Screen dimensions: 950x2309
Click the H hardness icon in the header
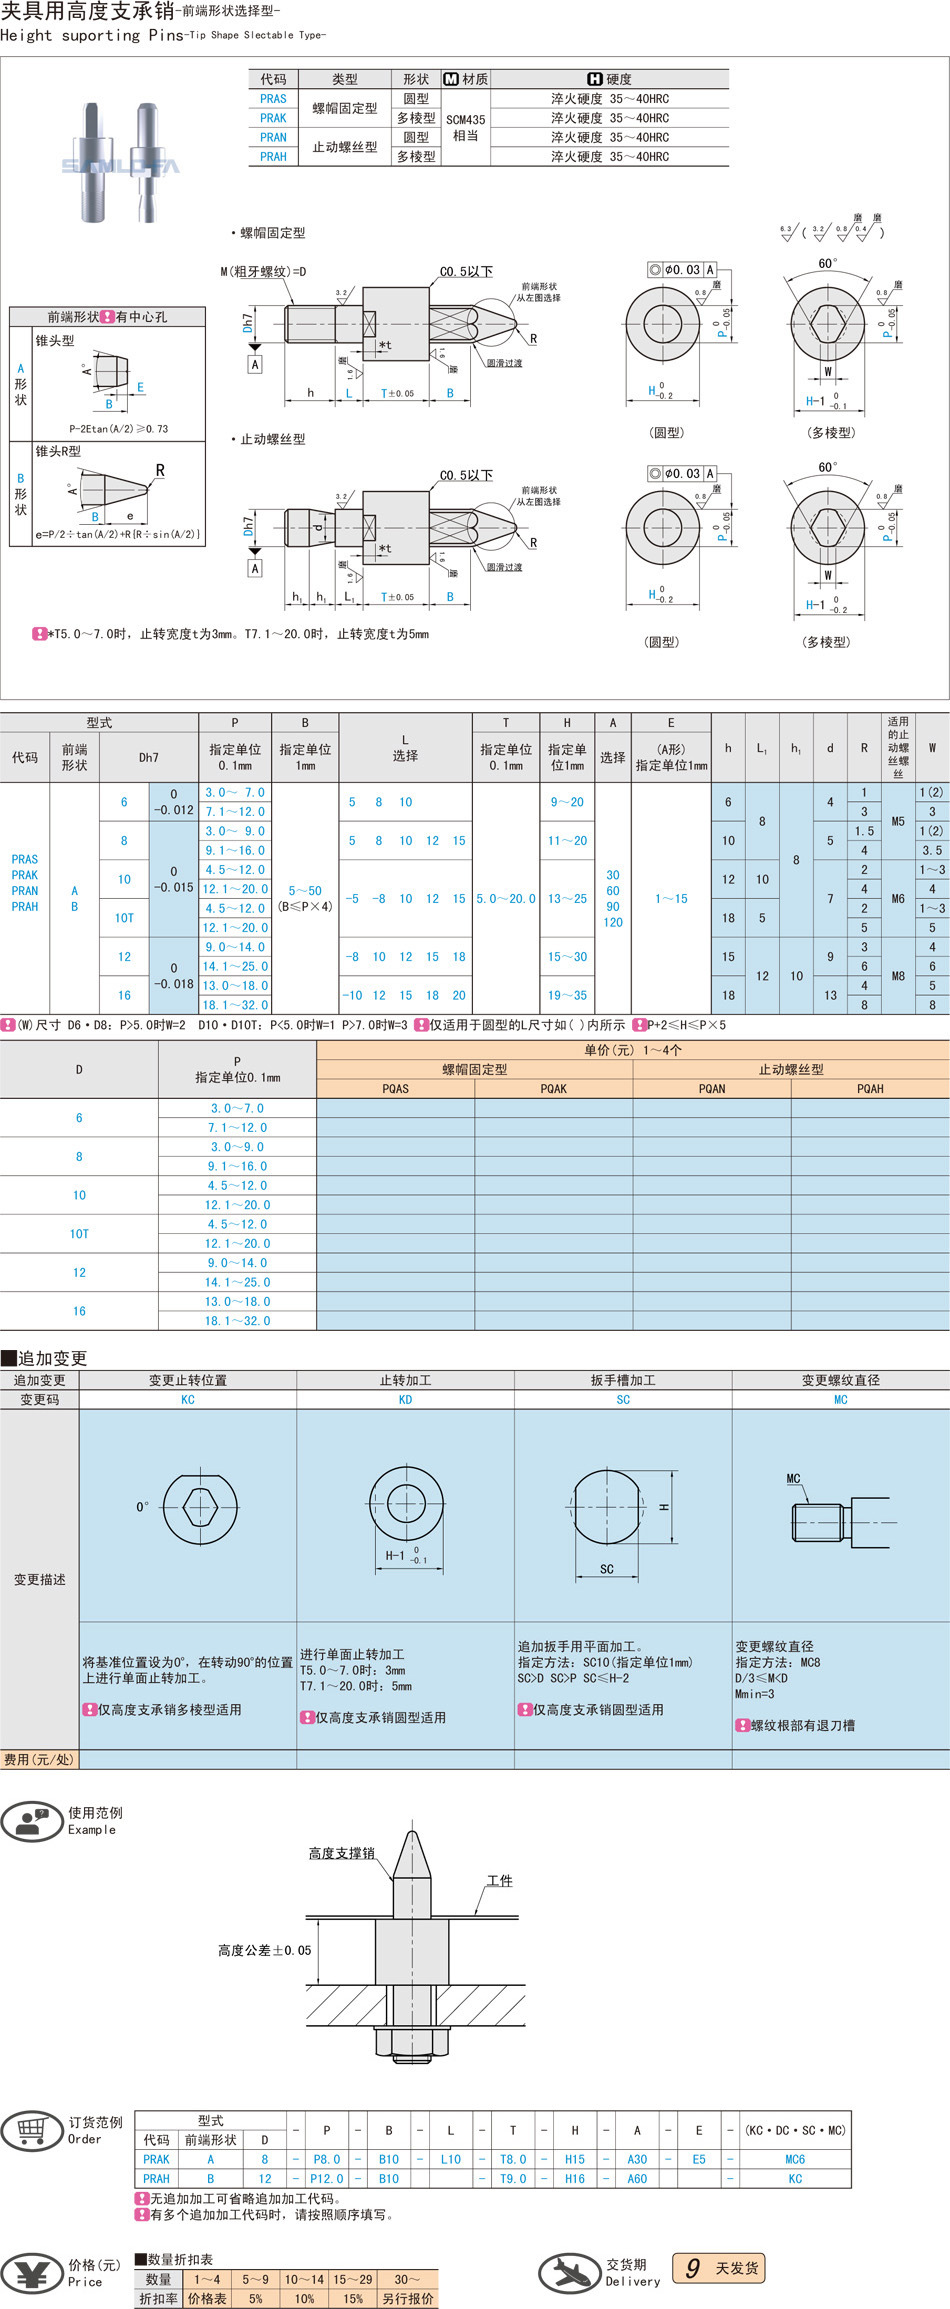[x=595, y=79]
